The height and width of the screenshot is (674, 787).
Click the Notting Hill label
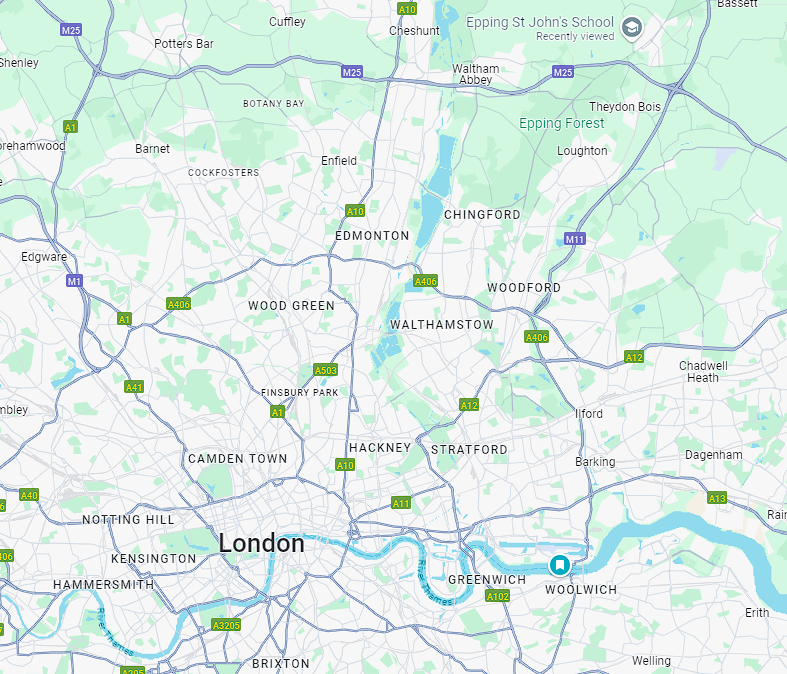coord(128,520)
